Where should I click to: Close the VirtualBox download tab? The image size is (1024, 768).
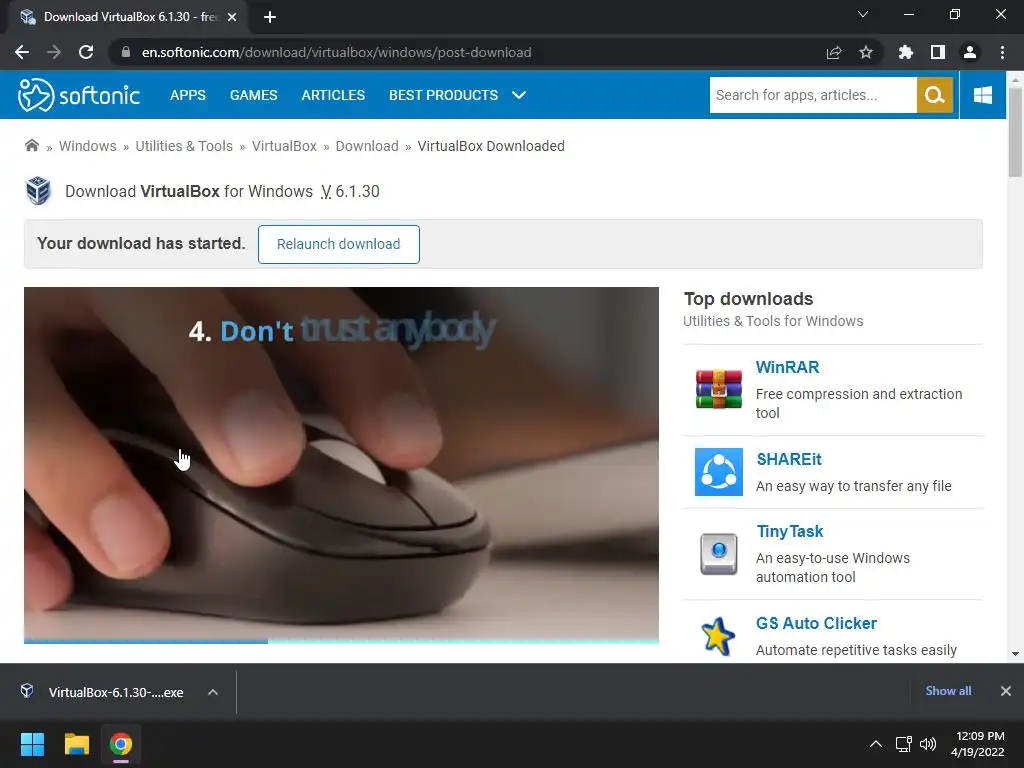(232, 17)
